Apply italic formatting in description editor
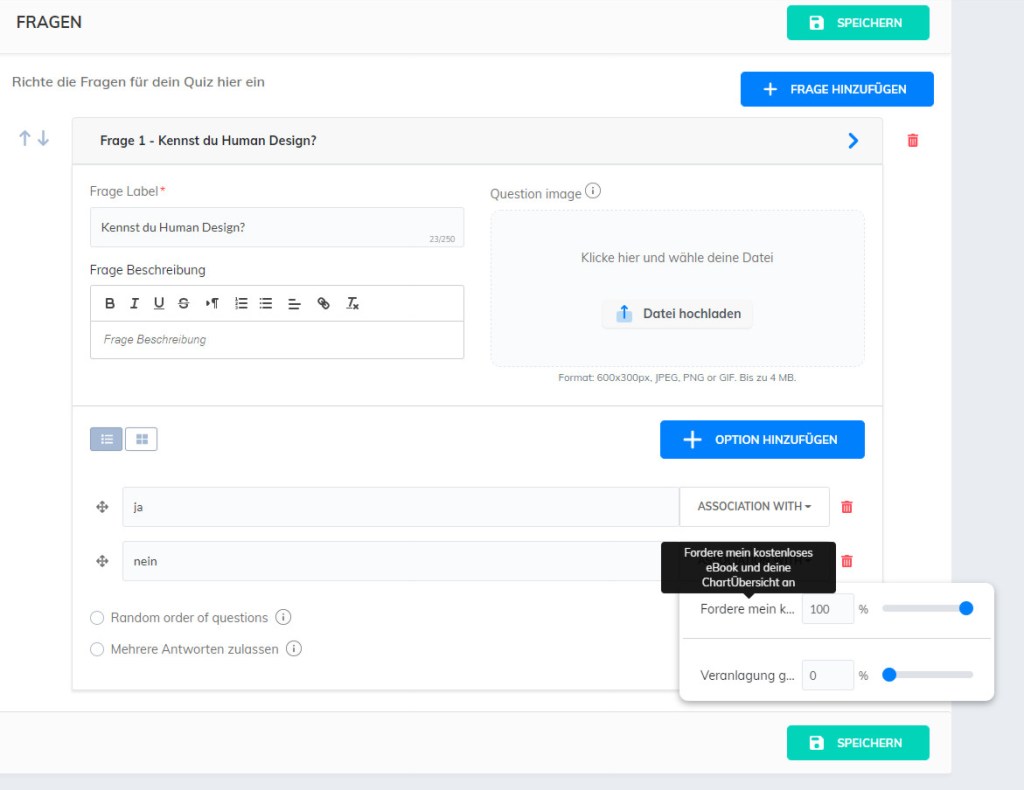Image resolution: width=1024 pixels, height=790 pixels. (x=134, y=304)
